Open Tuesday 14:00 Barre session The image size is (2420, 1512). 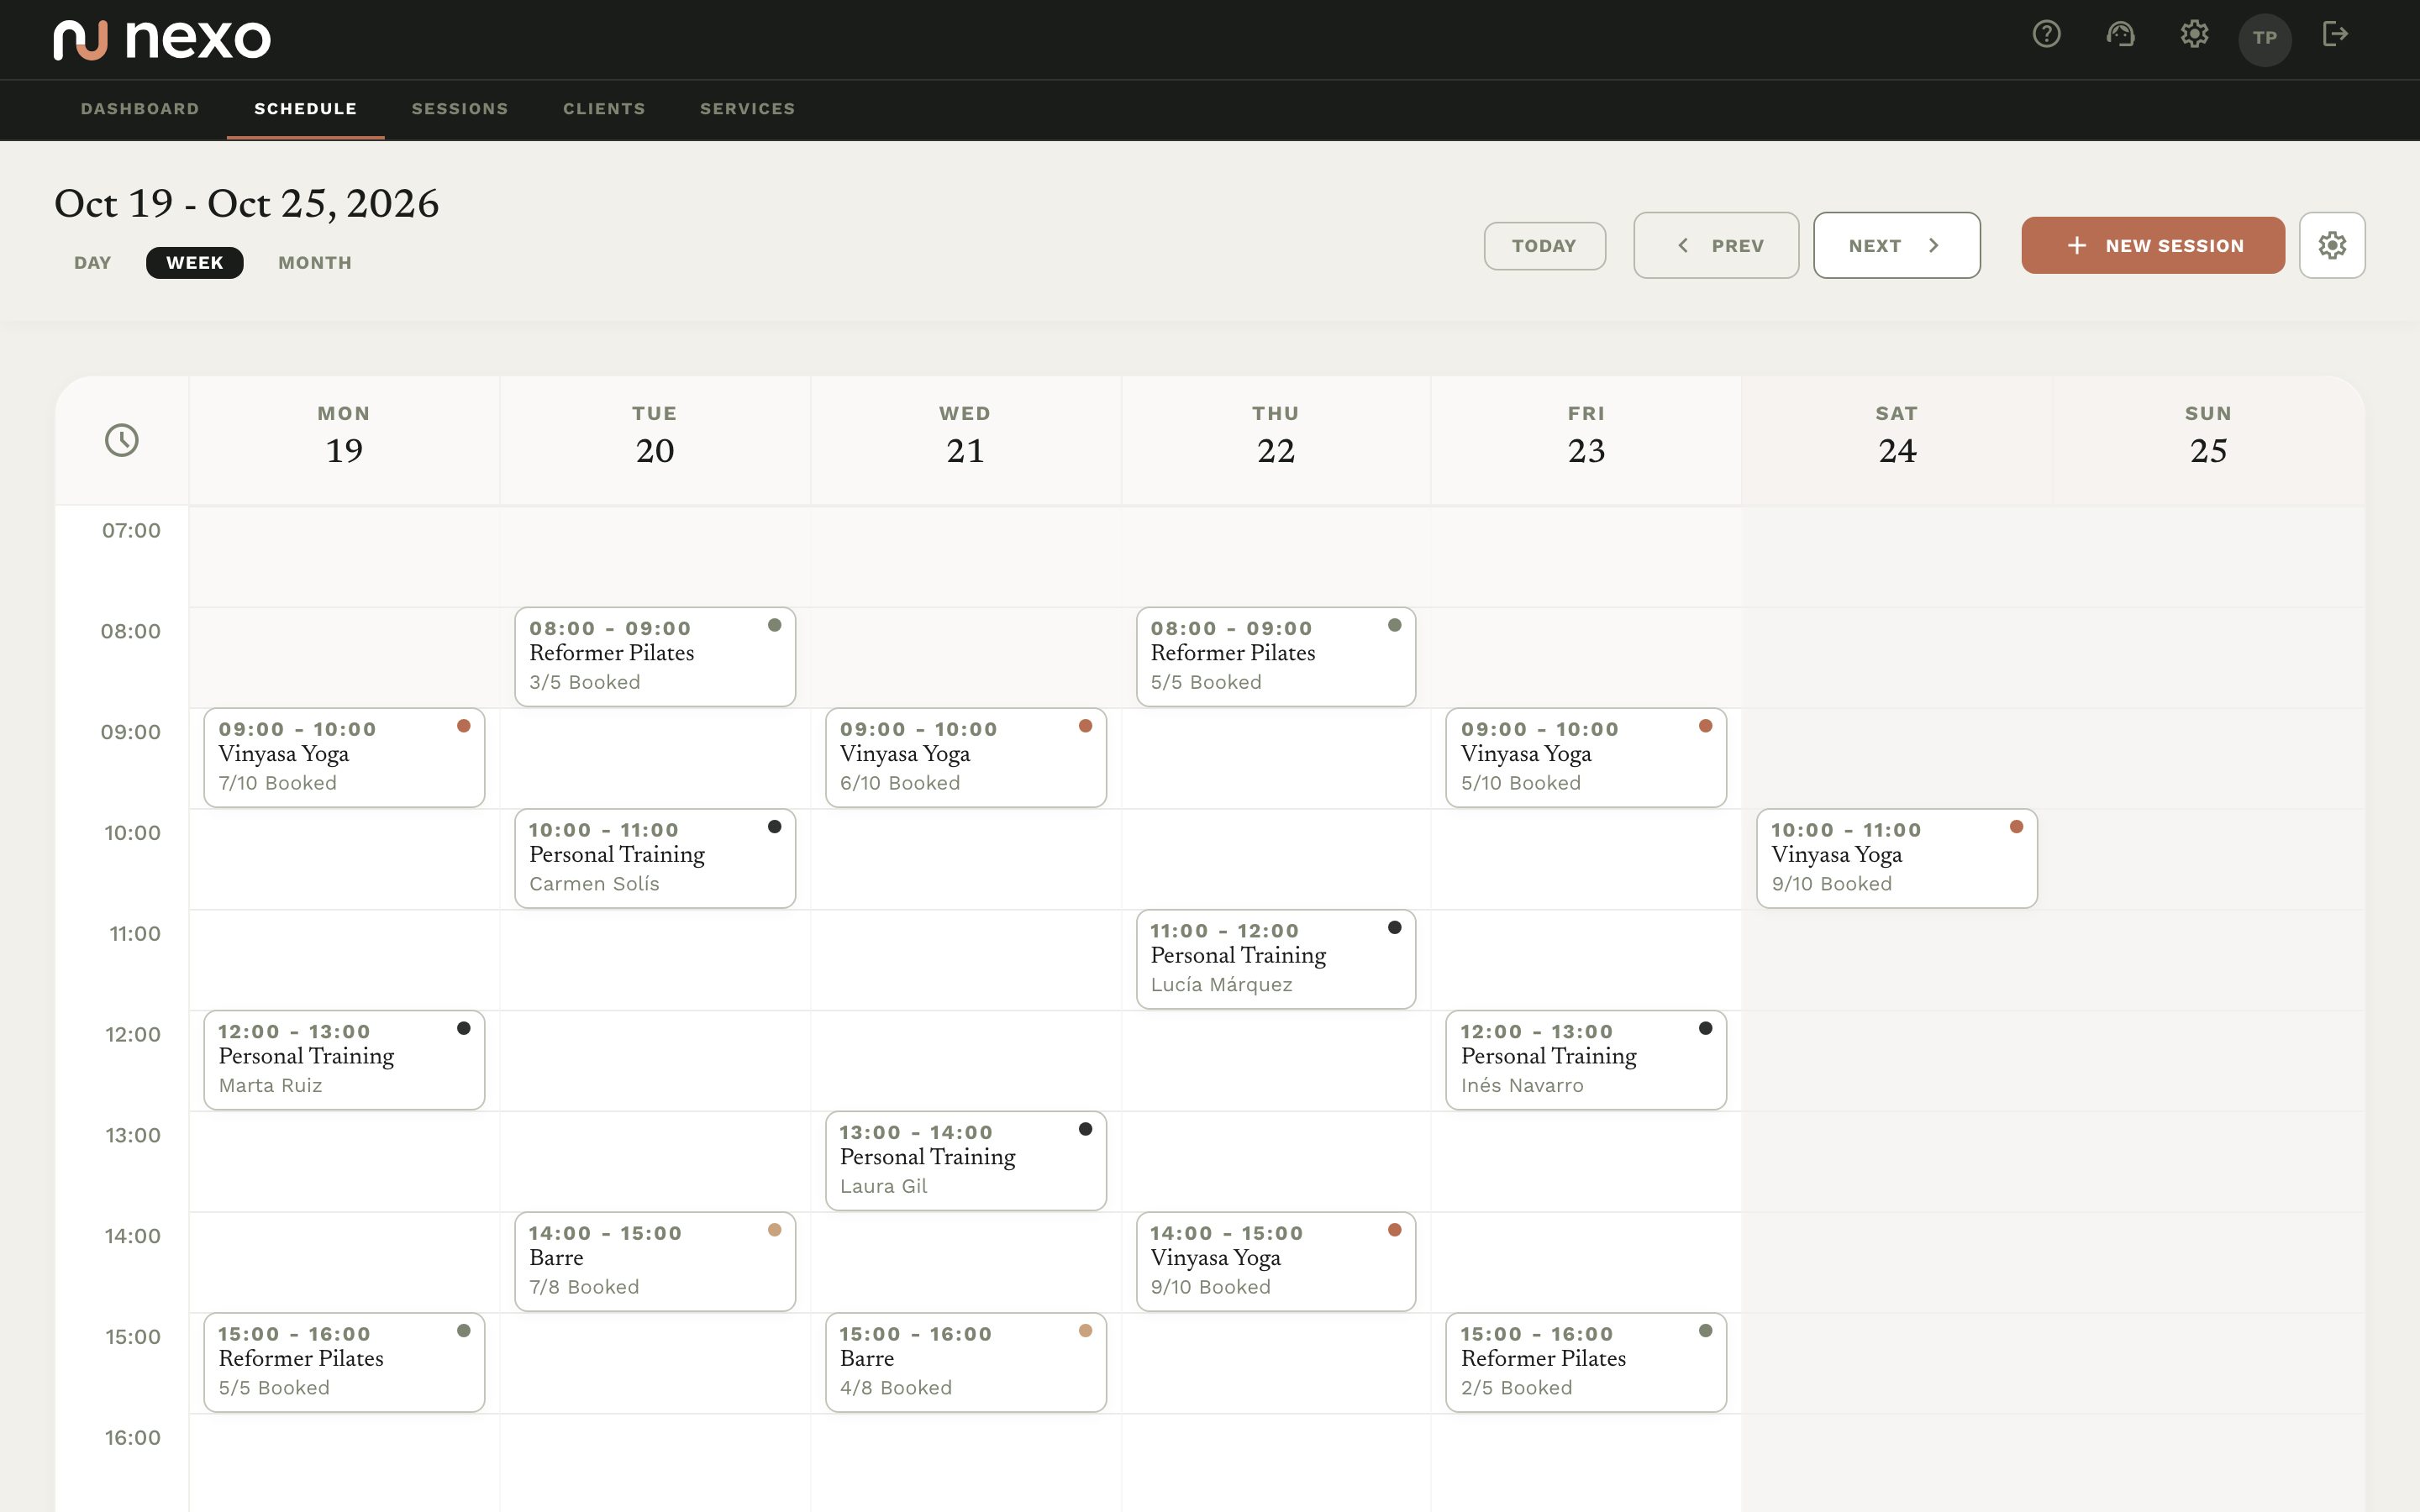(655, 1261)
